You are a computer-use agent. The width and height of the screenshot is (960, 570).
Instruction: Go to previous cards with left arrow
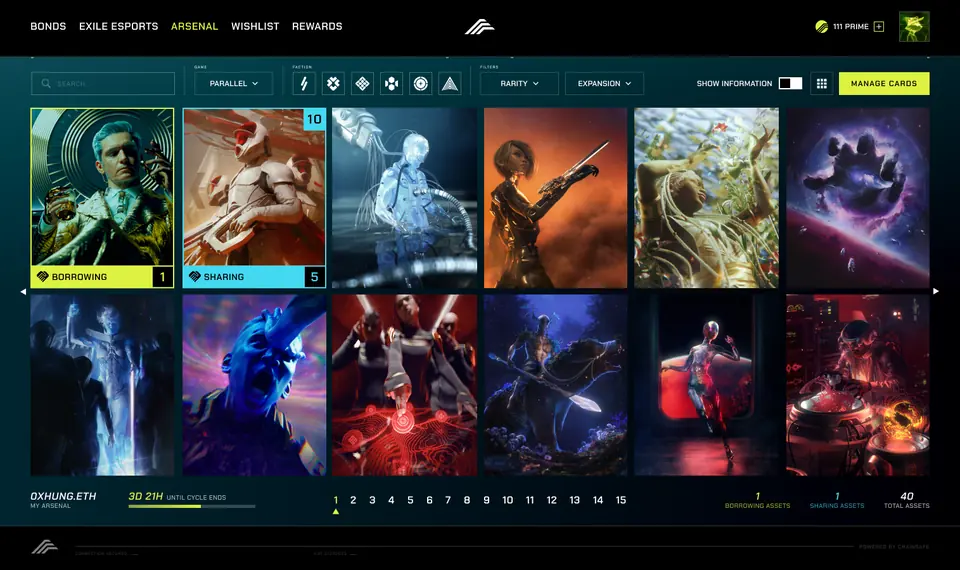23,291
